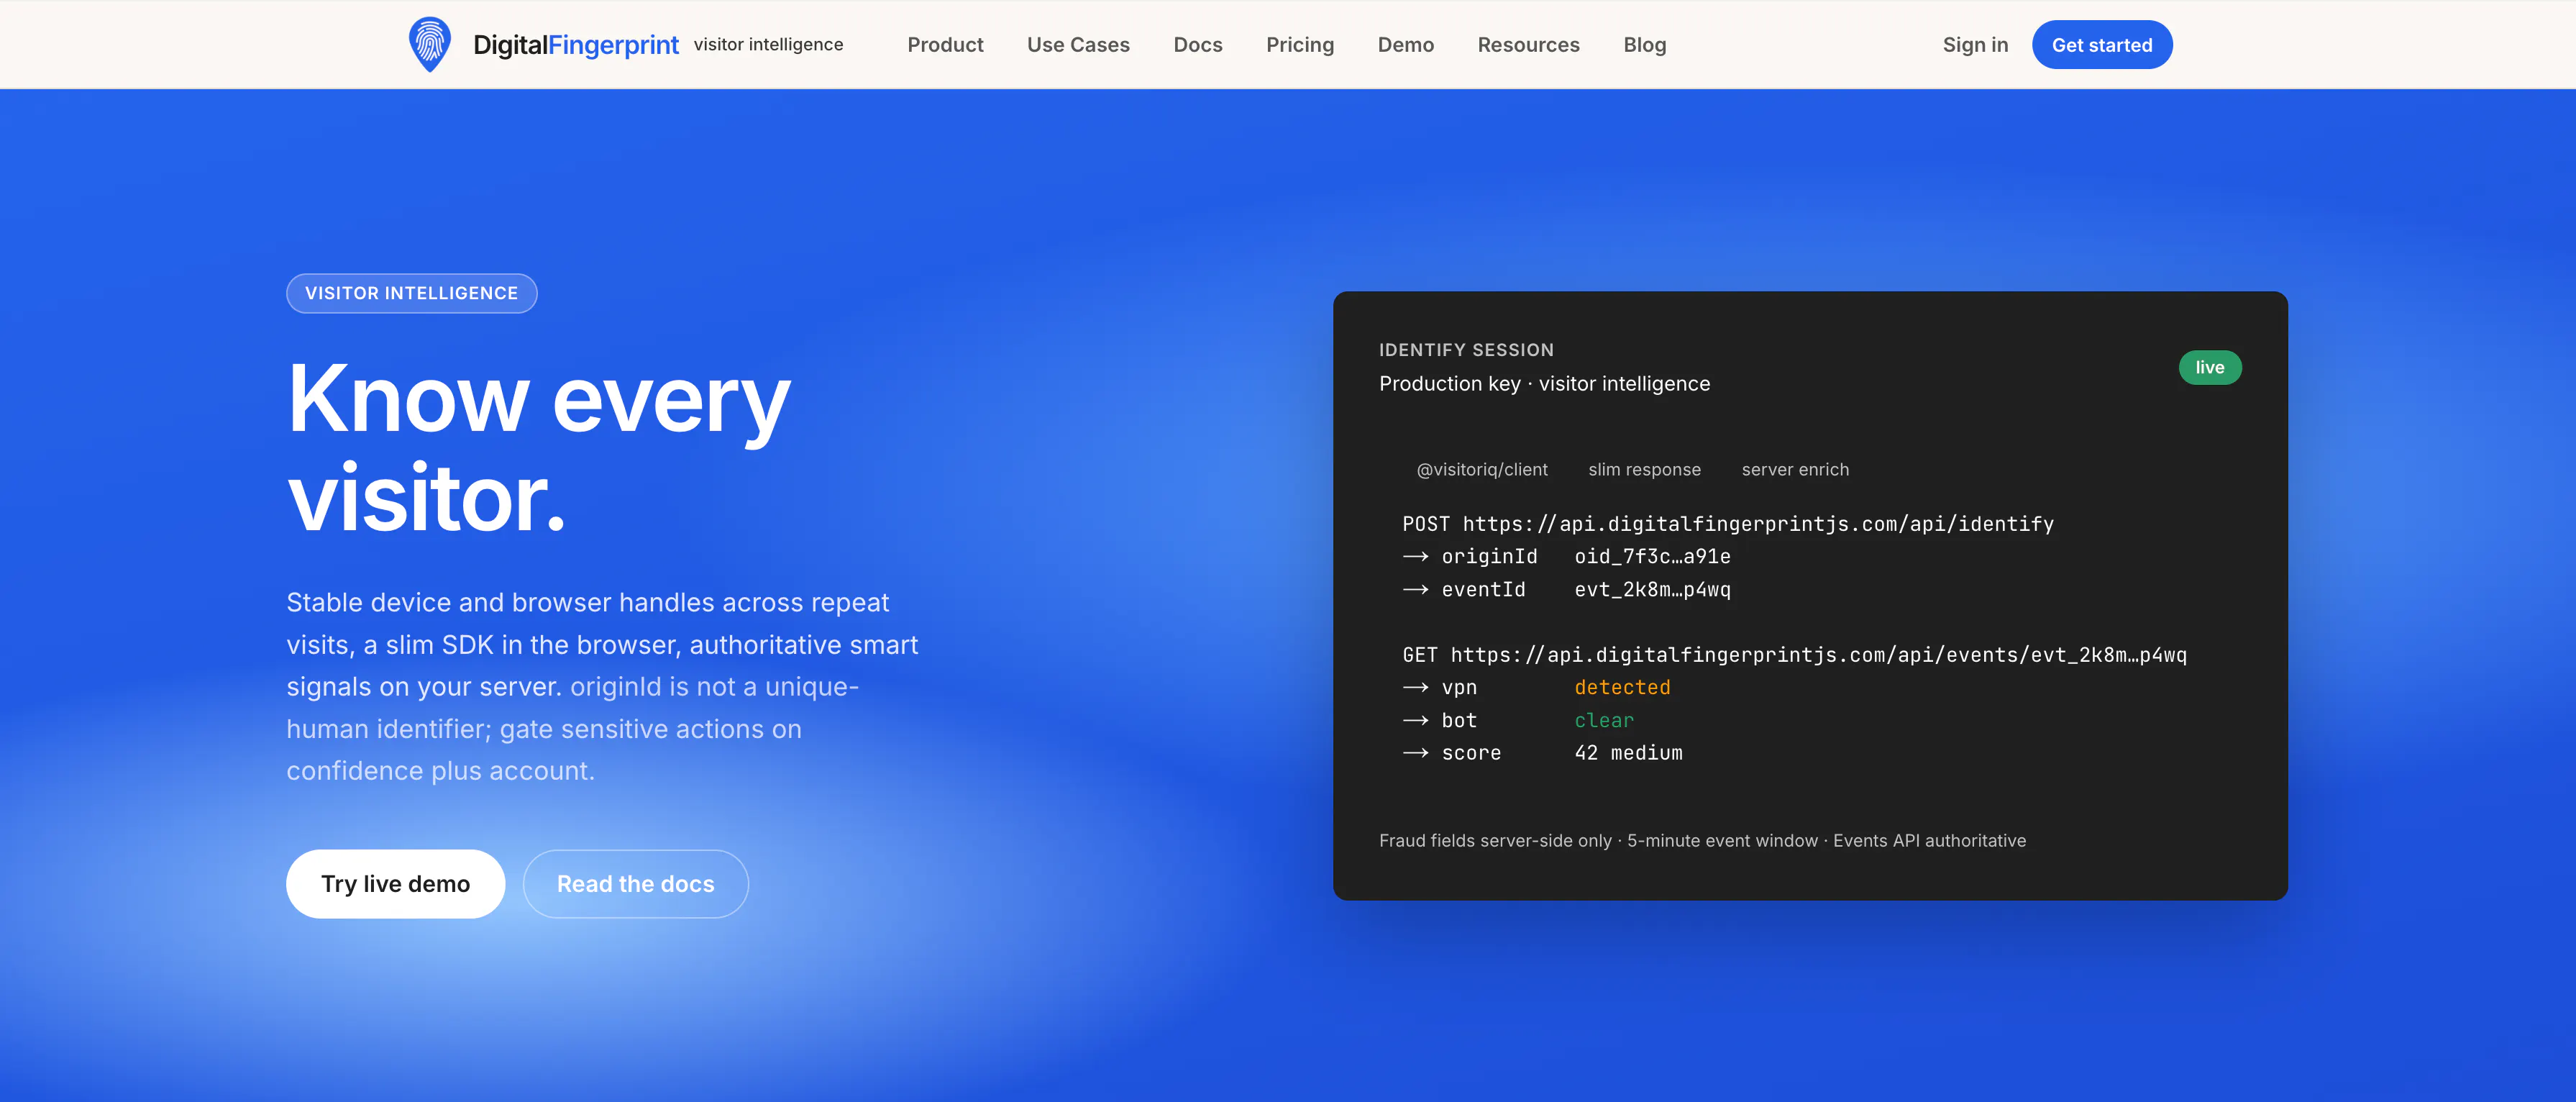Click the 'visitor intelligence' header tagline
Viewport: 2576px width, 1102px height.
[768, 45]
